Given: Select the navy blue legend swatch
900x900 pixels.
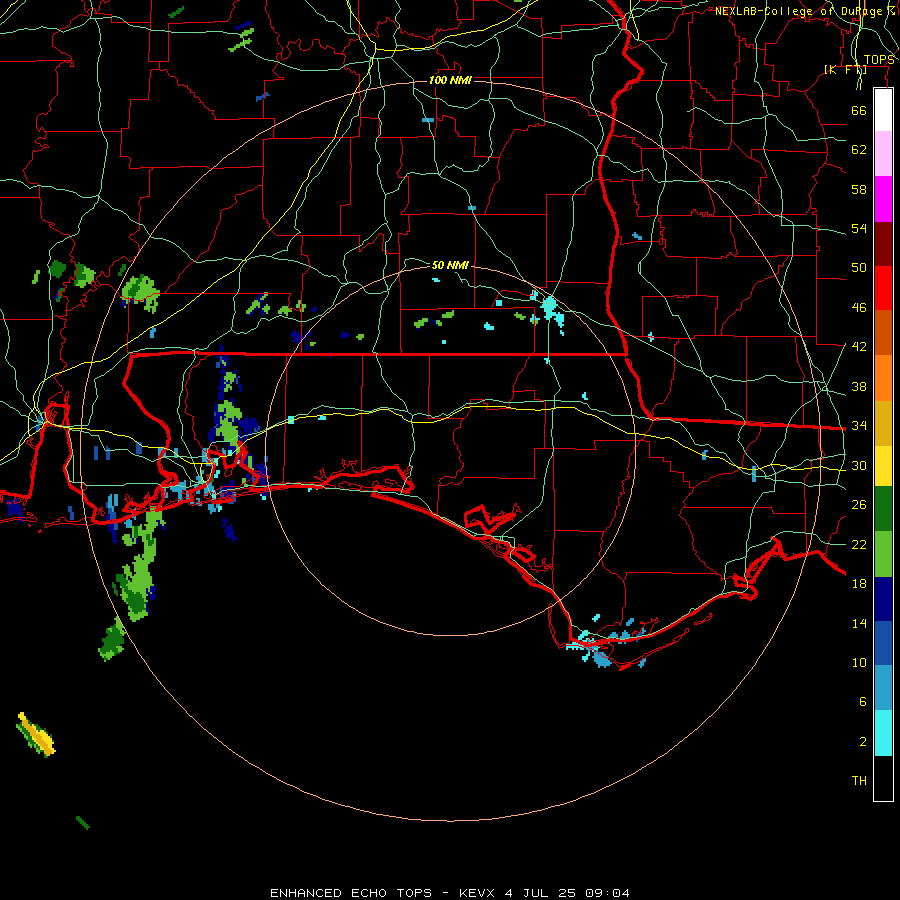Looking at the screenshot, I should tap(883, 599).
